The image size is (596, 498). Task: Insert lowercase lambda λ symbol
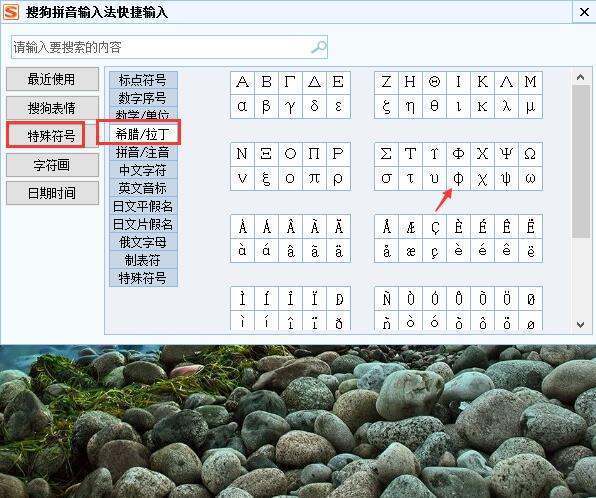[506, 106]
